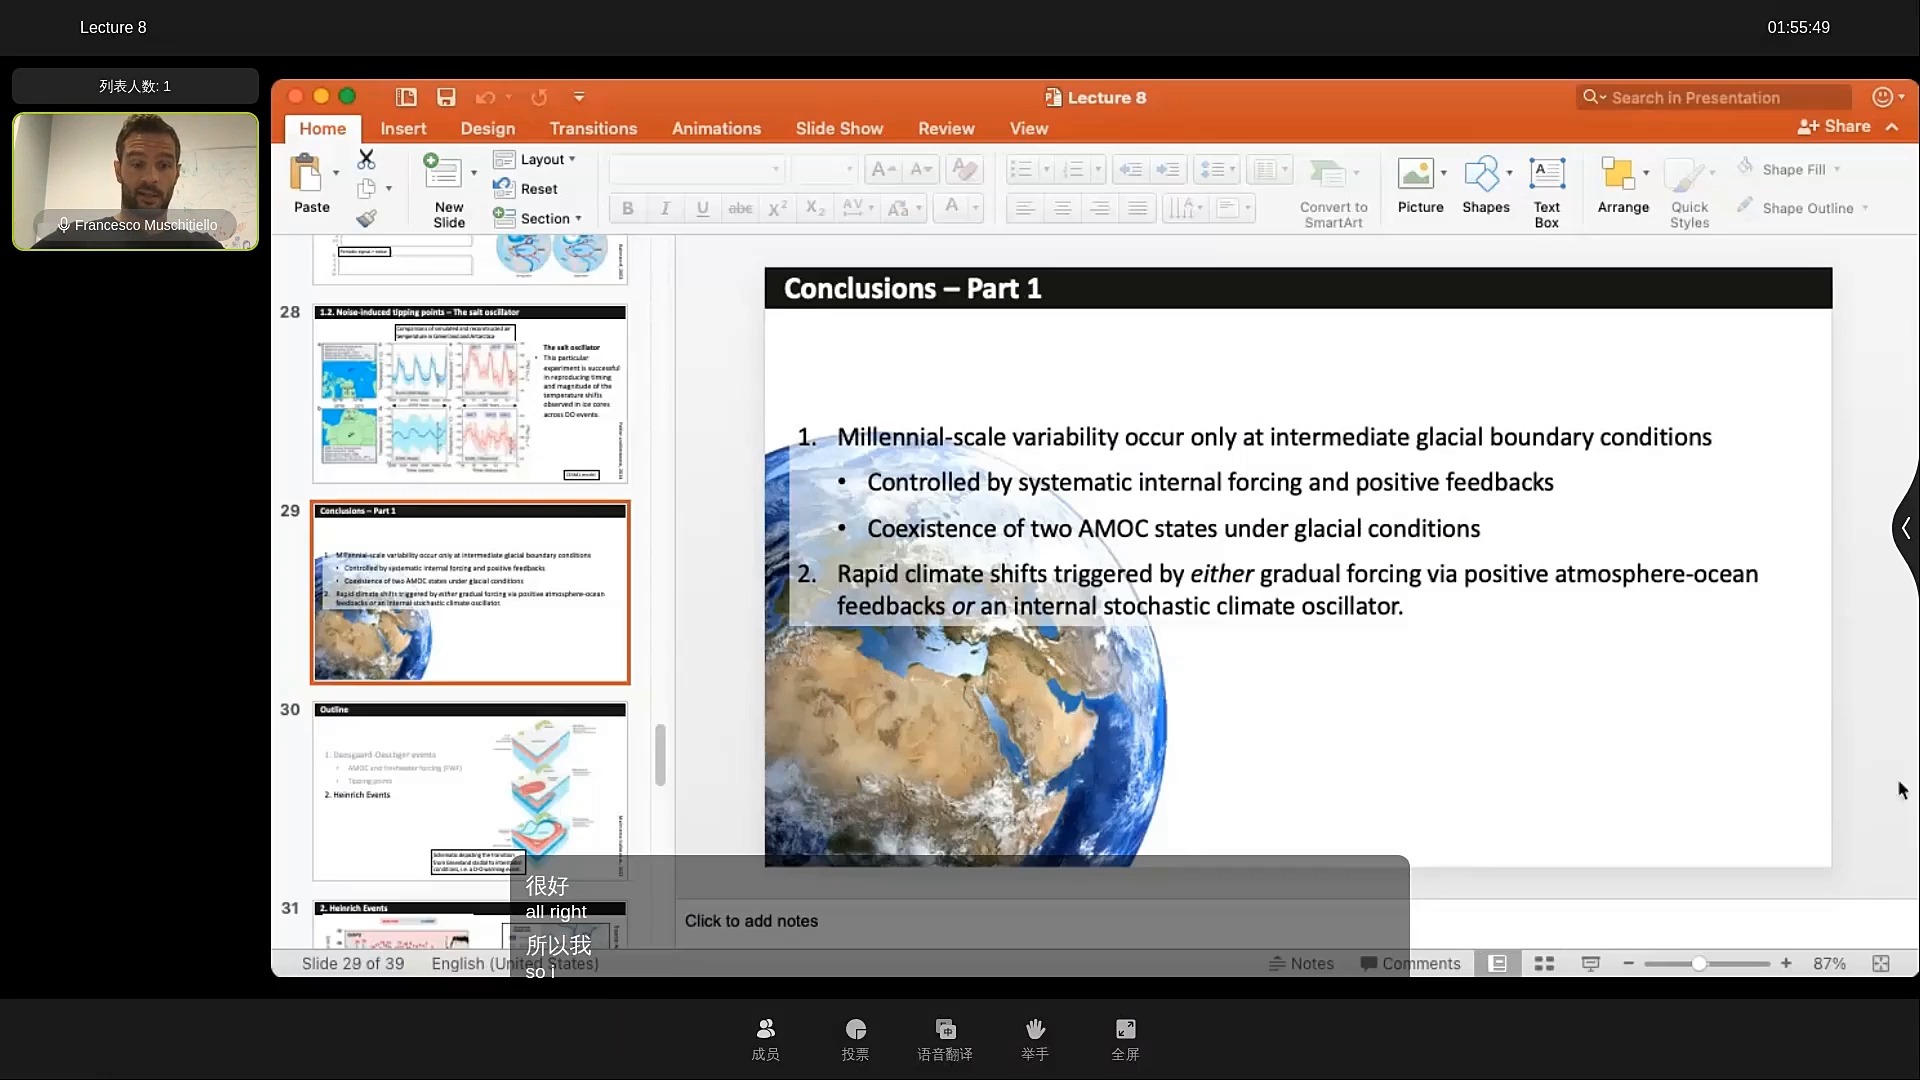Image resolution: width=1920 pixels, height=1080 pixels.
Task: Click Fit slide to window icon
Action: (1881, 963)
